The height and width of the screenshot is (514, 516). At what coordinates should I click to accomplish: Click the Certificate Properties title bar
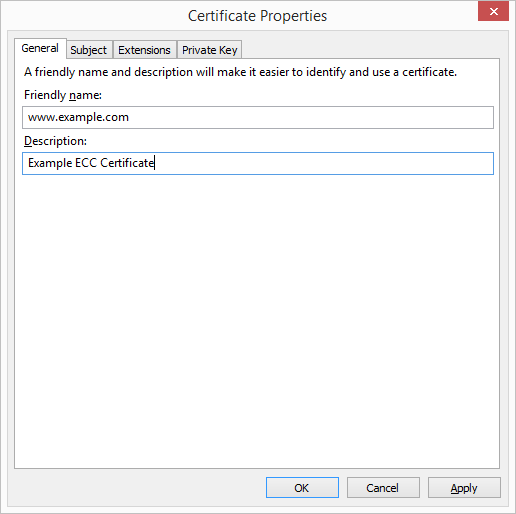pyautogui.click(x=257, y=16)
